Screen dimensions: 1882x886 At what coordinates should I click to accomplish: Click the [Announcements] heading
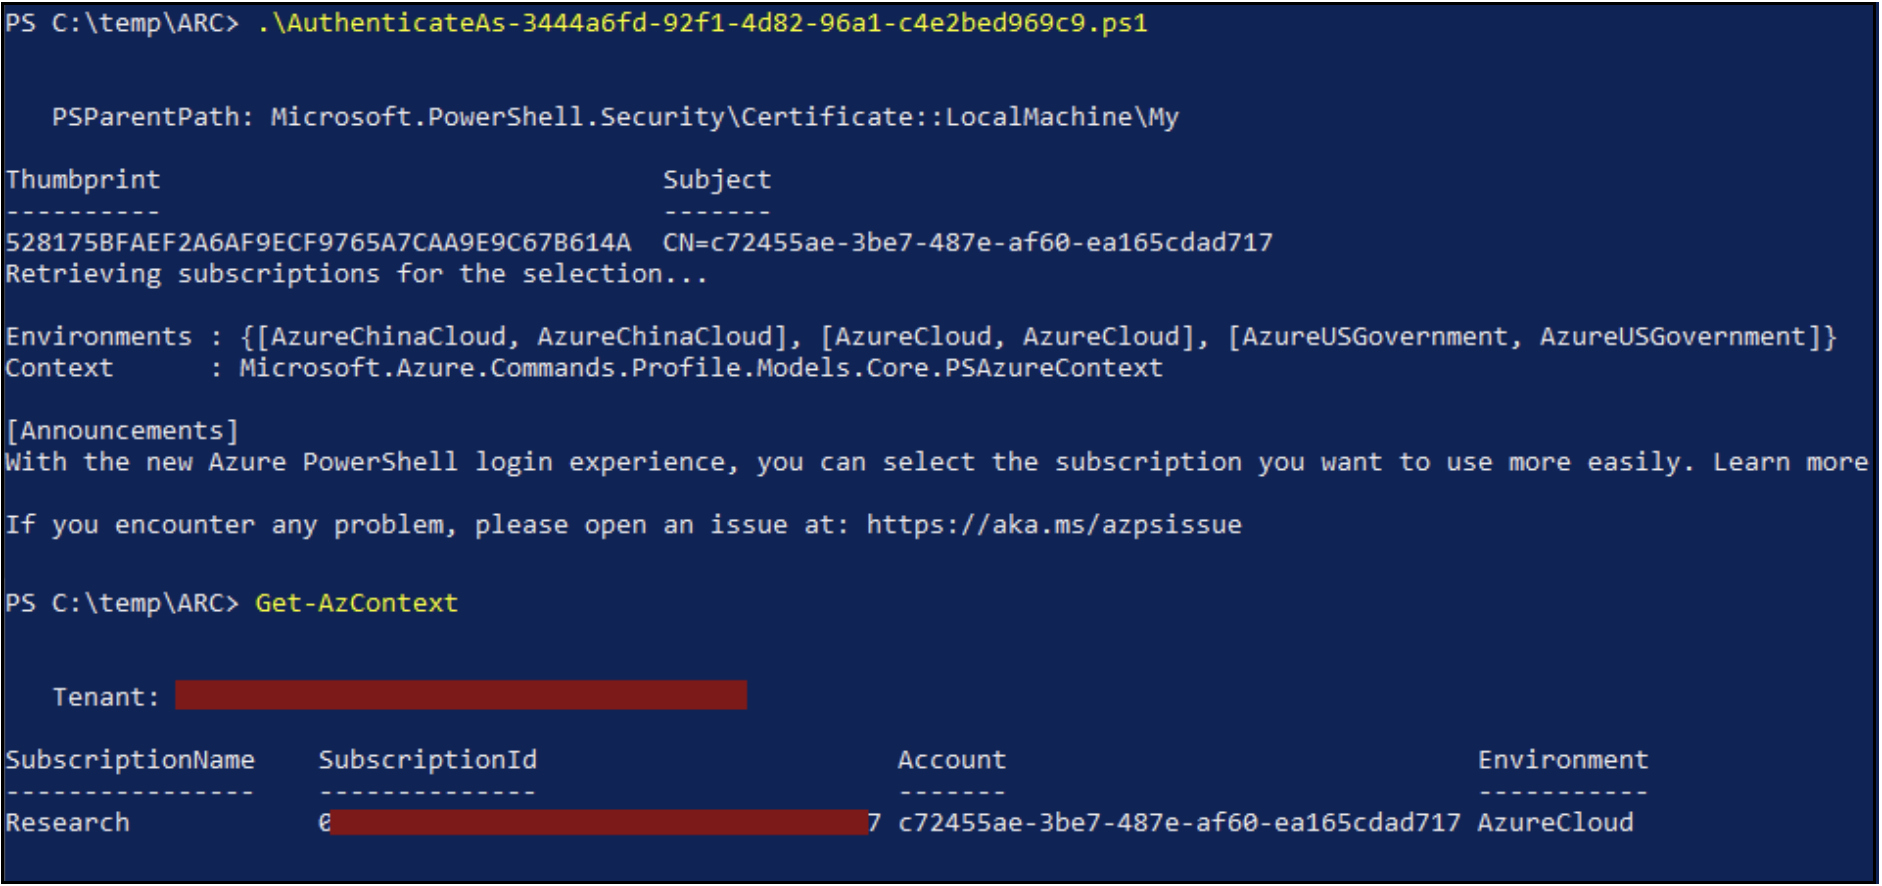pyautogui.click(x=122, y=431)
